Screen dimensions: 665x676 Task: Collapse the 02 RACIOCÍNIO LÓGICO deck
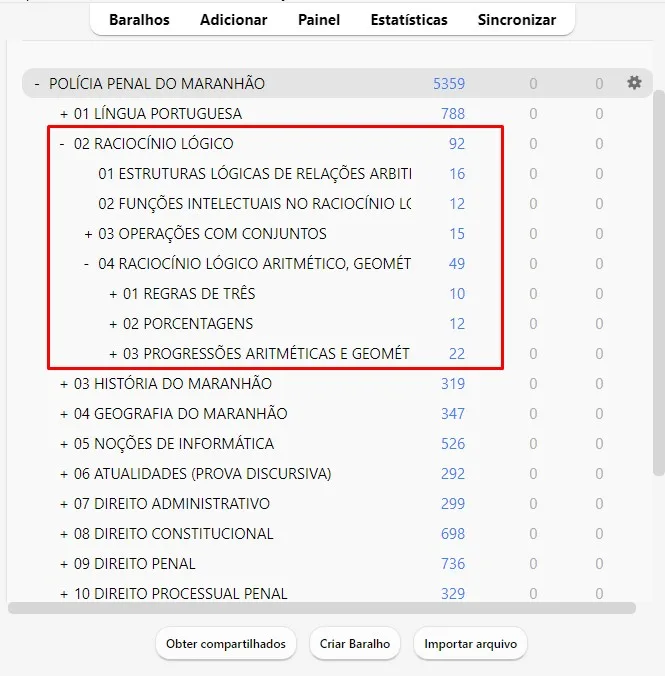point(62,144)
